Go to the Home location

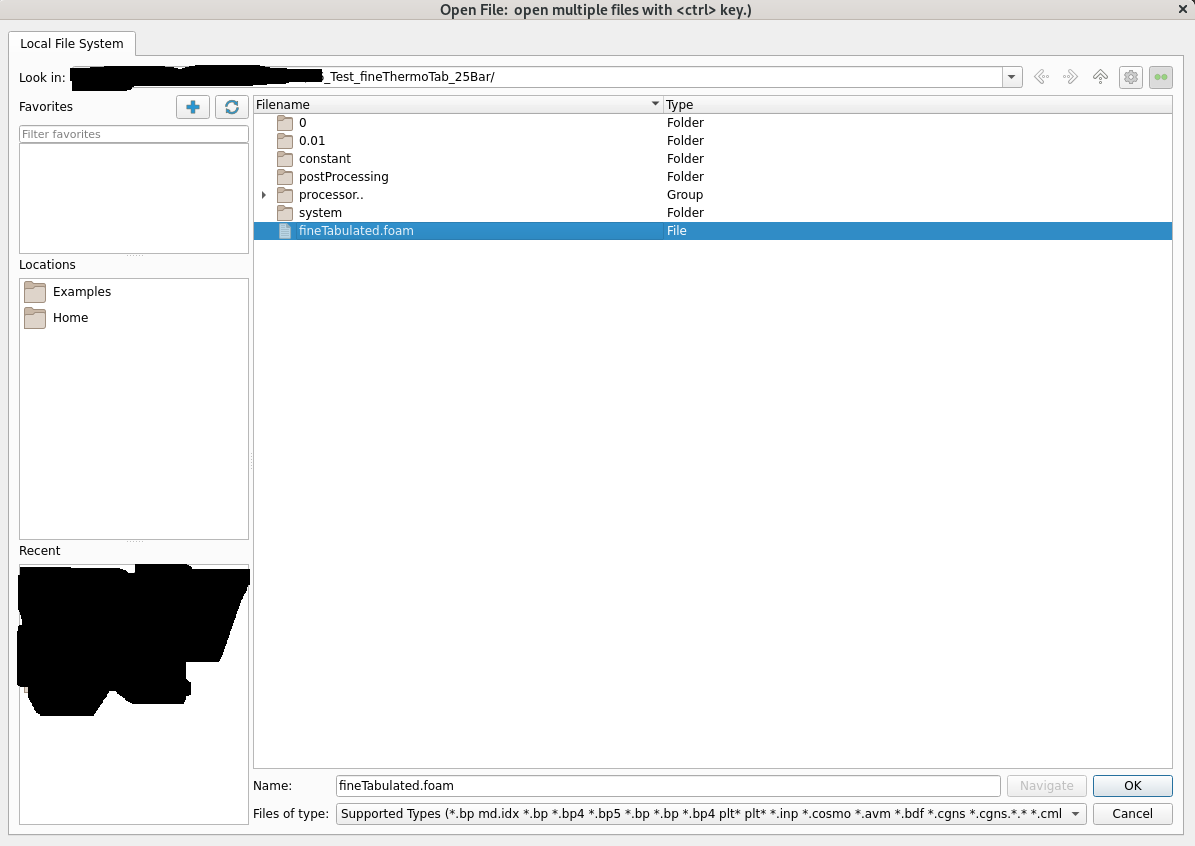tap(70, 318)
